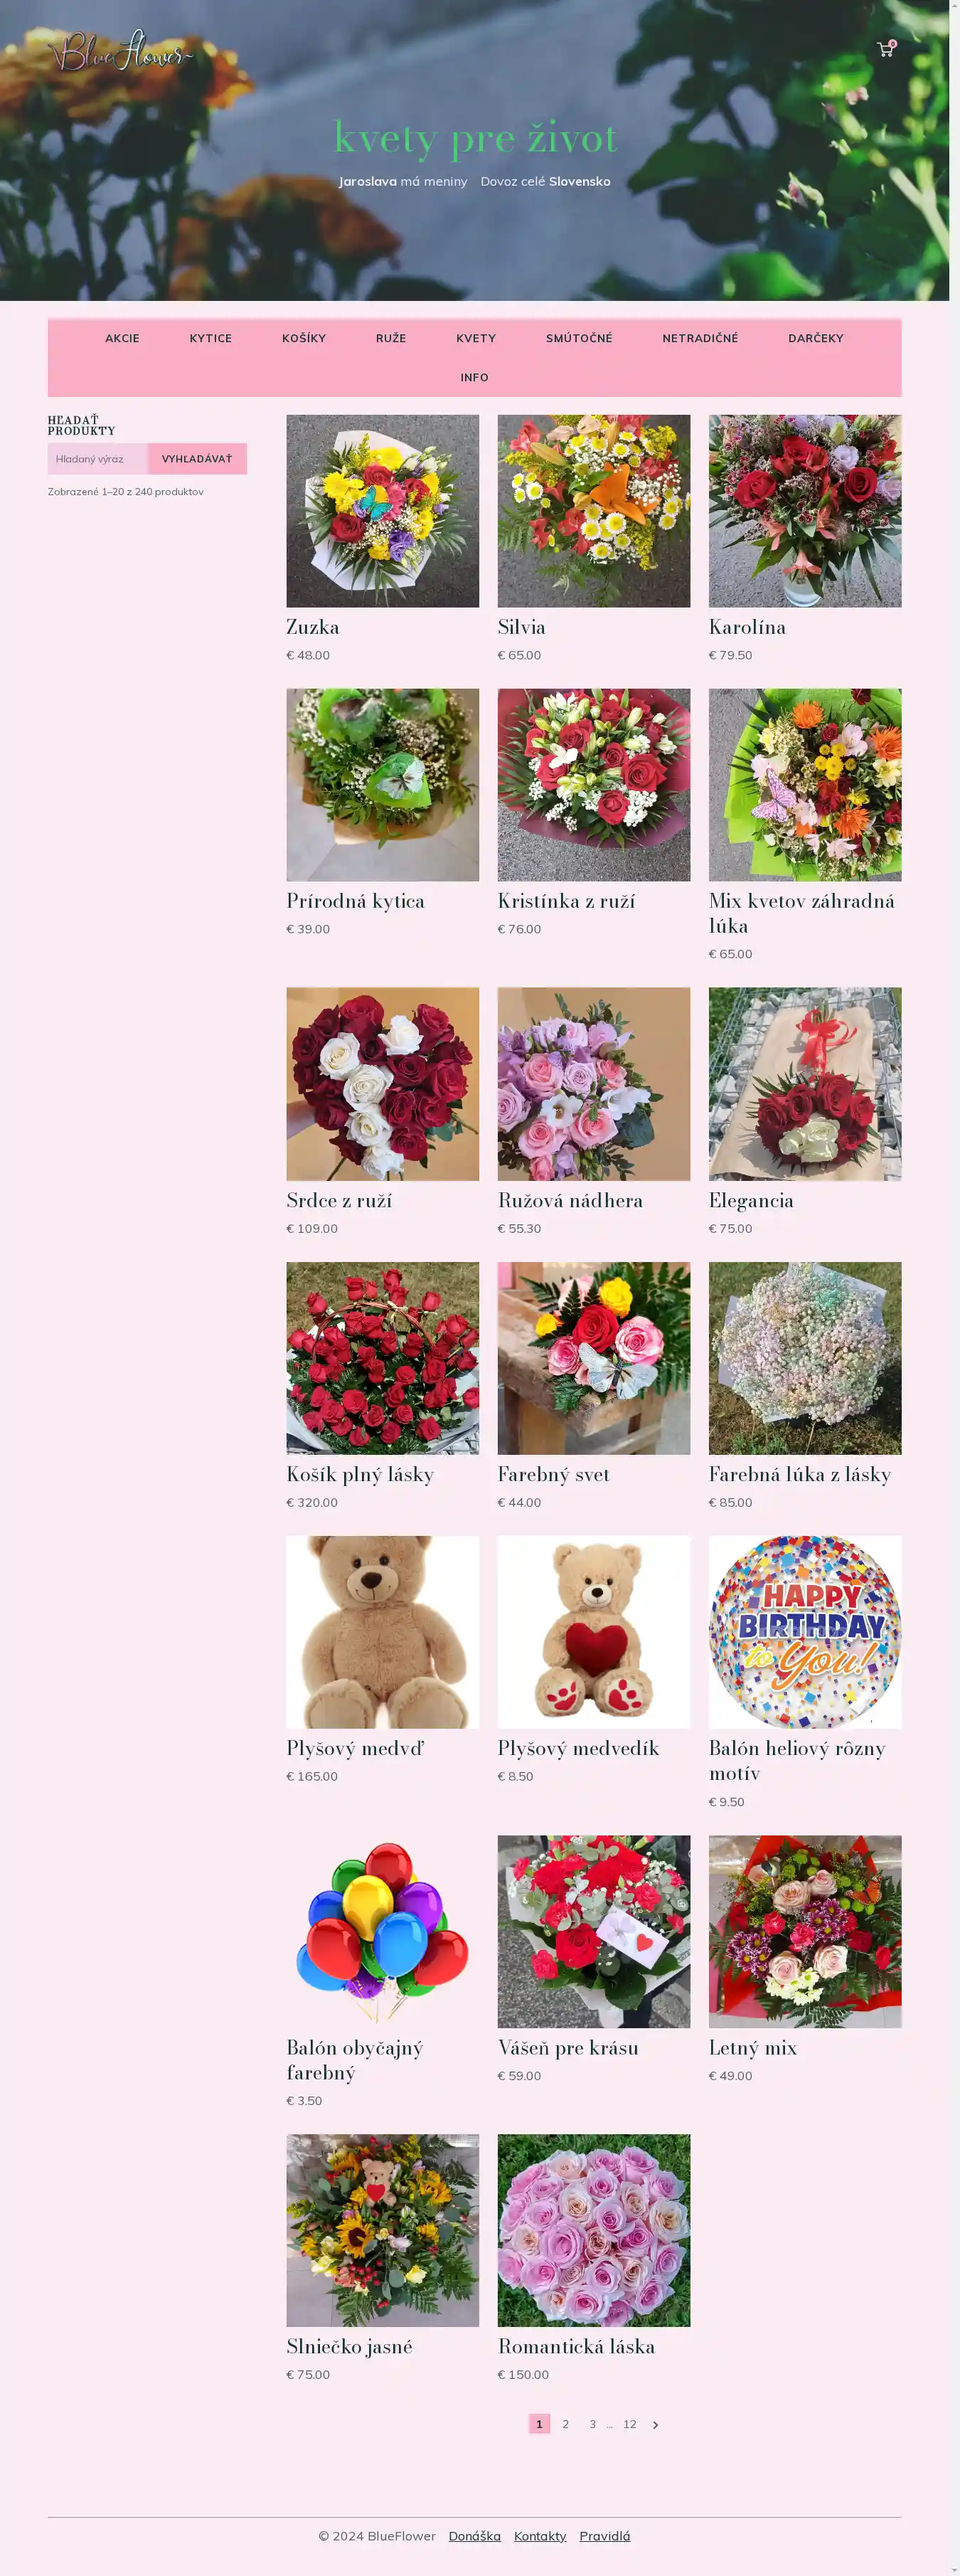
Task: Open the KYTICE menu item
Action: (210, 339)
